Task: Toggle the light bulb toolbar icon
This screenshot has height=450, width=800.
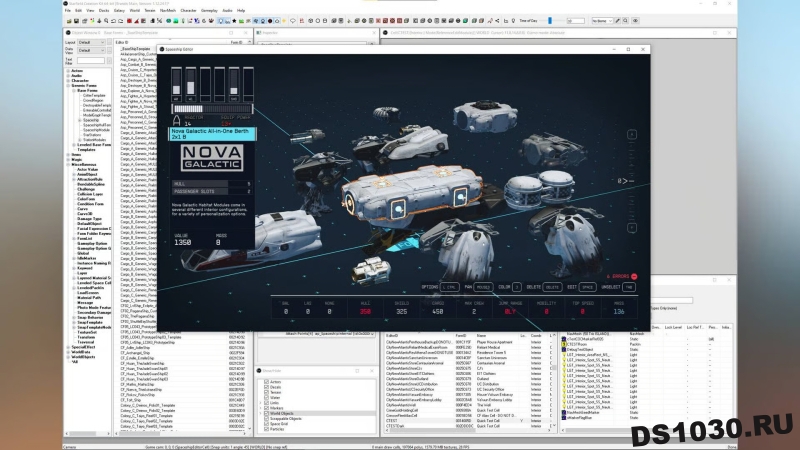Action: pos(221,21)
